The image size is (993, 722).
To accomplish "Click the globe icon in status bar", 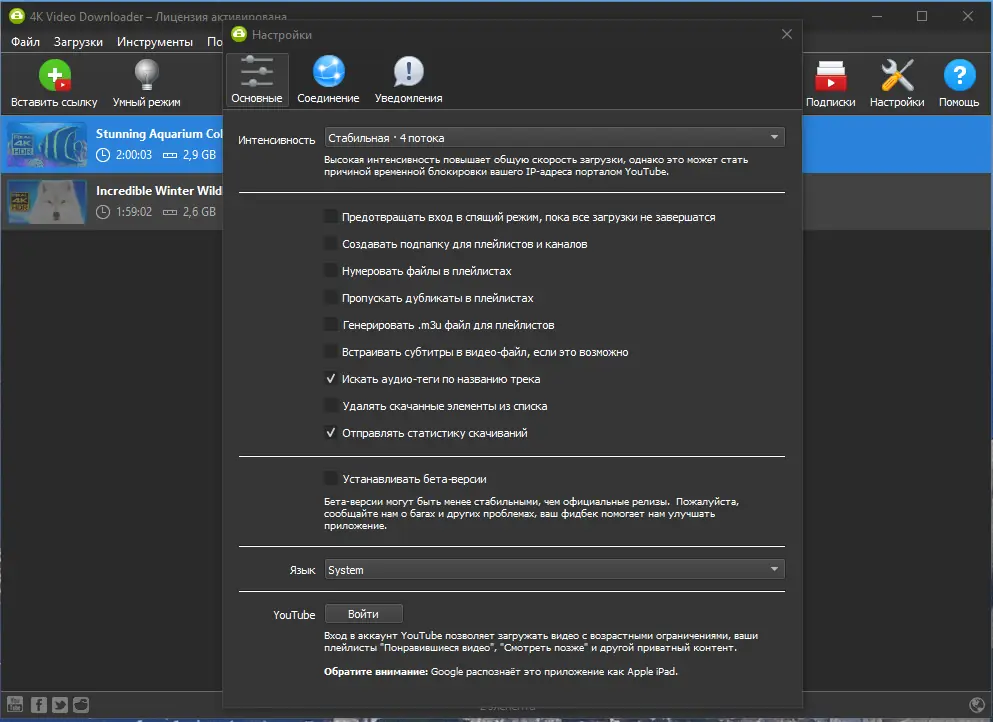I will 977,704.
